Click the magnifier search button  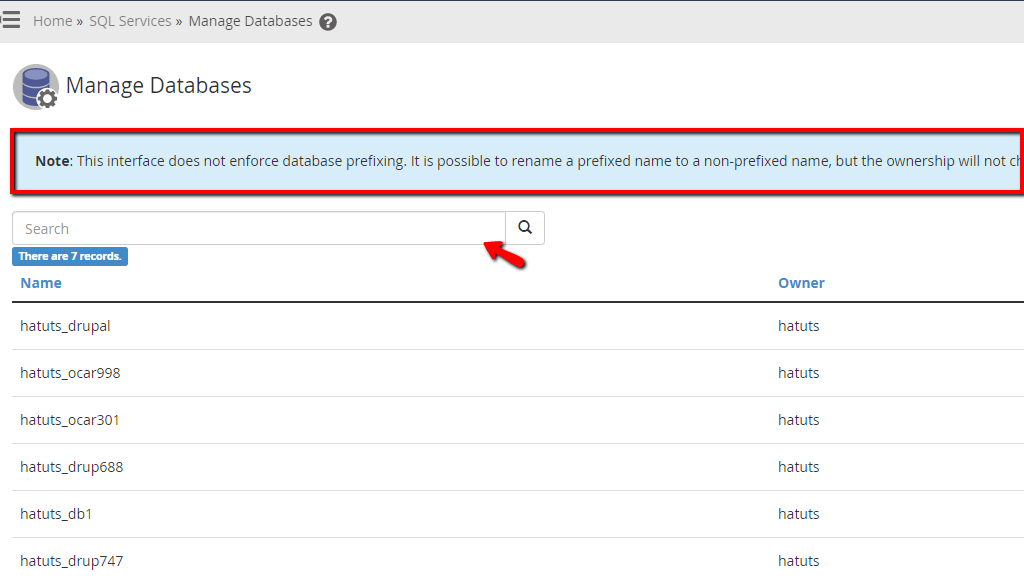(525, 228)
